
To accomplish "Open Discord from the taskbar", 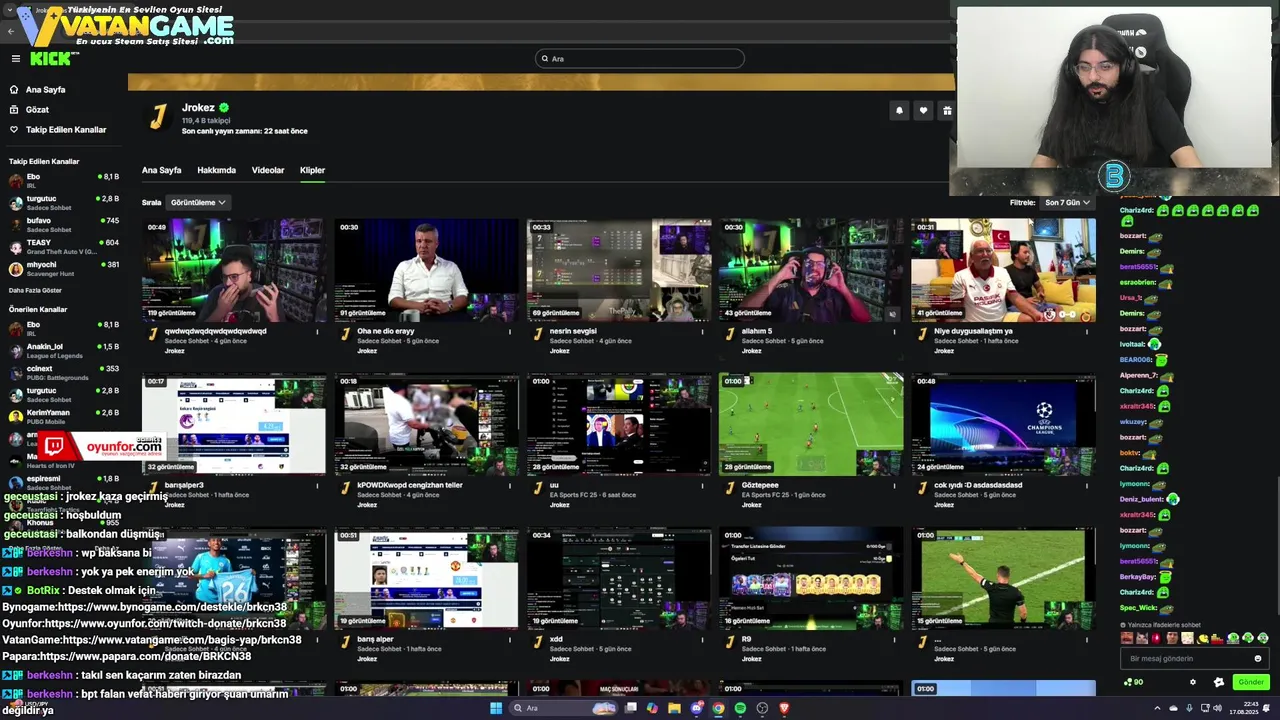I will pos(697,708).
